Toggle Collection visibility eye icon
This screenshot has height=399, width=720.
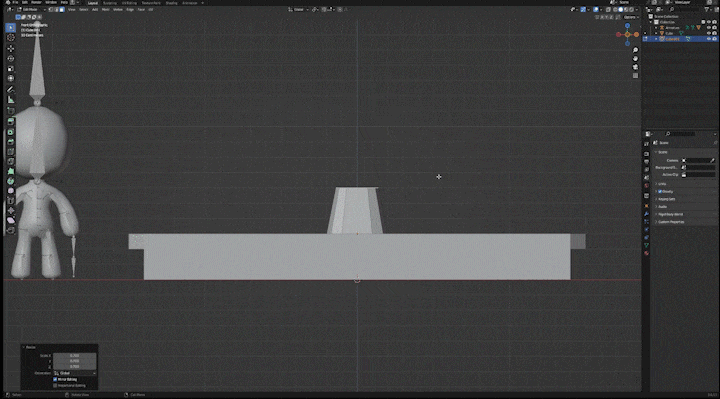(709, 22)
